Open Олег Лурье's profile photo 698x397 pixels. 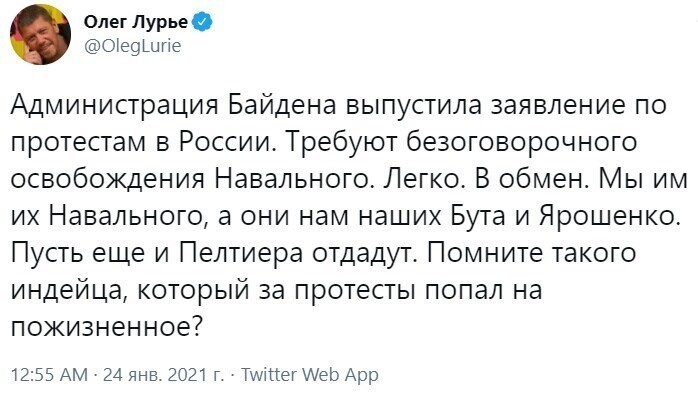41,35
